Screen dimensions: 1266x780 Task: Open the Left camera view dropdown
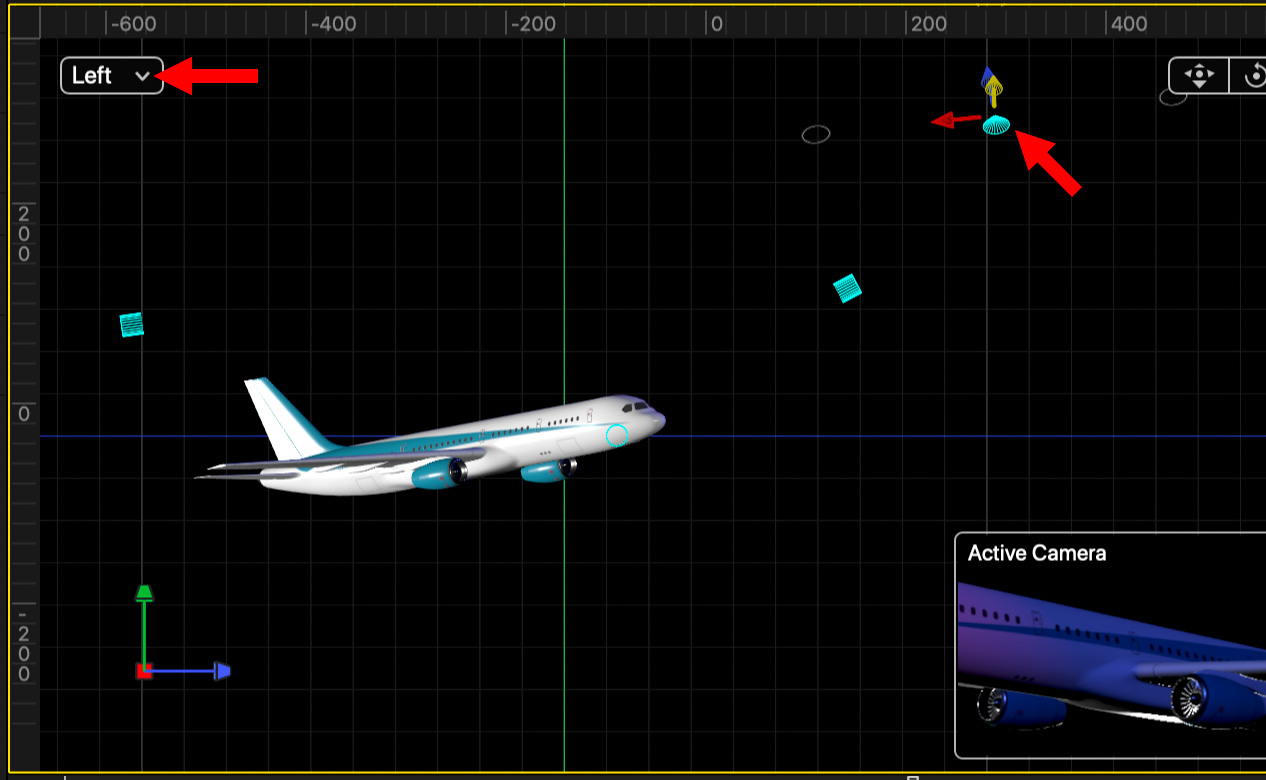tap(111, 76)
